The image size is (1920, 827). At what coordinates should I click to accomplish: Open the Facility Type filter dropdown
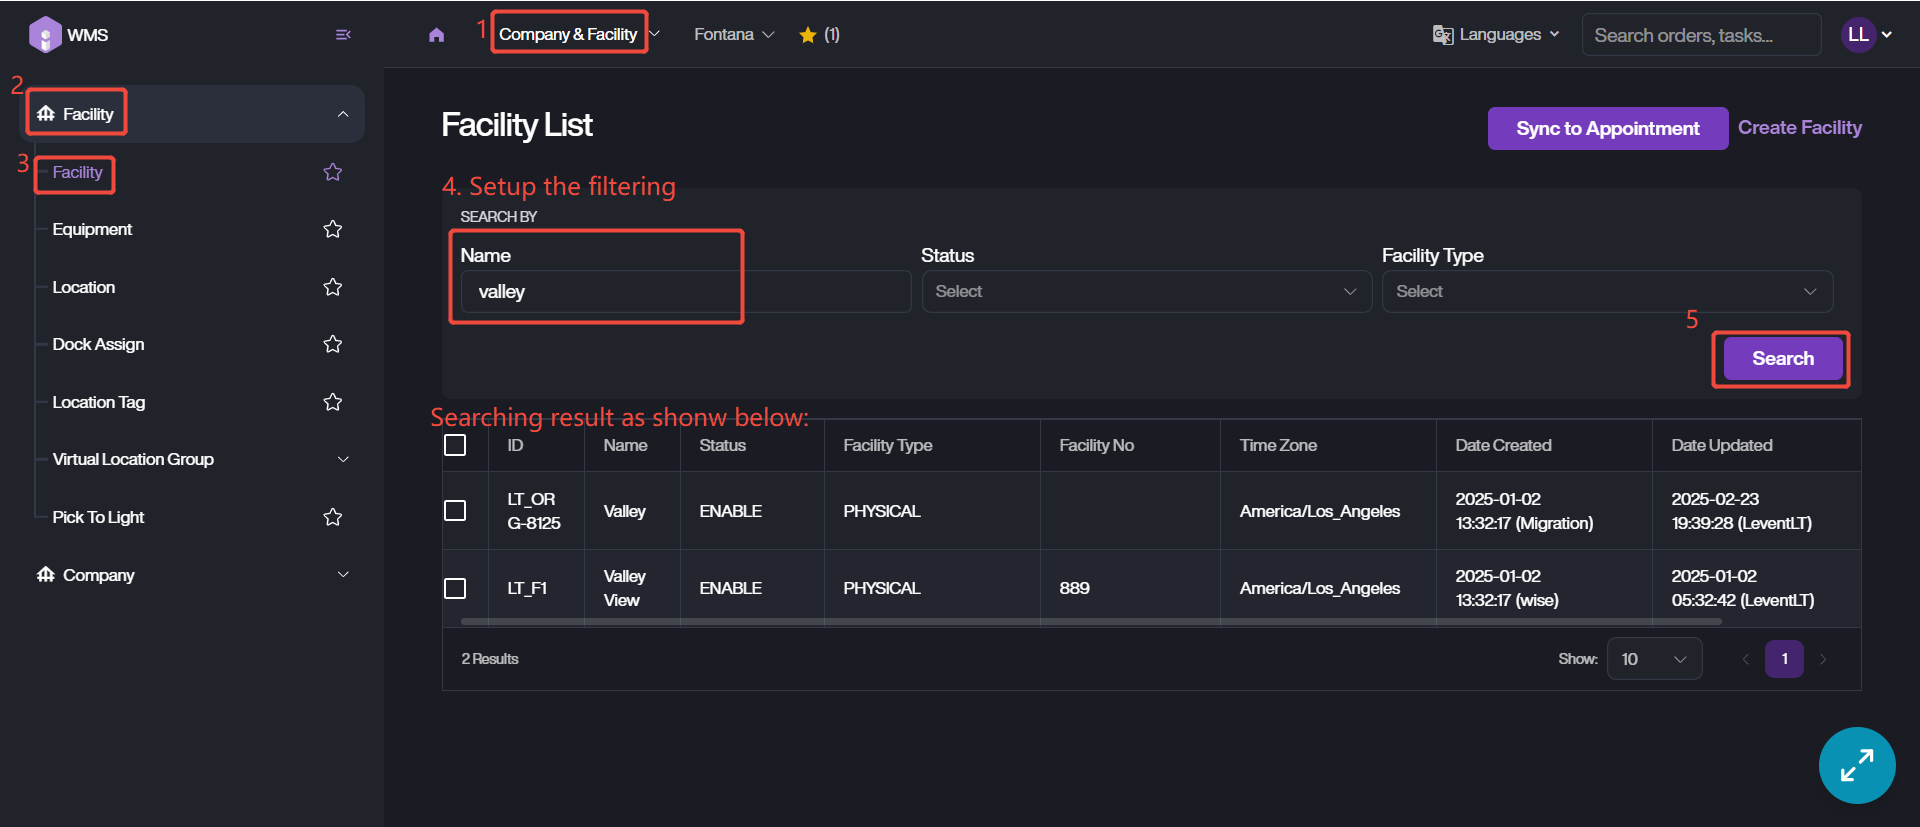click(1606, 292)
